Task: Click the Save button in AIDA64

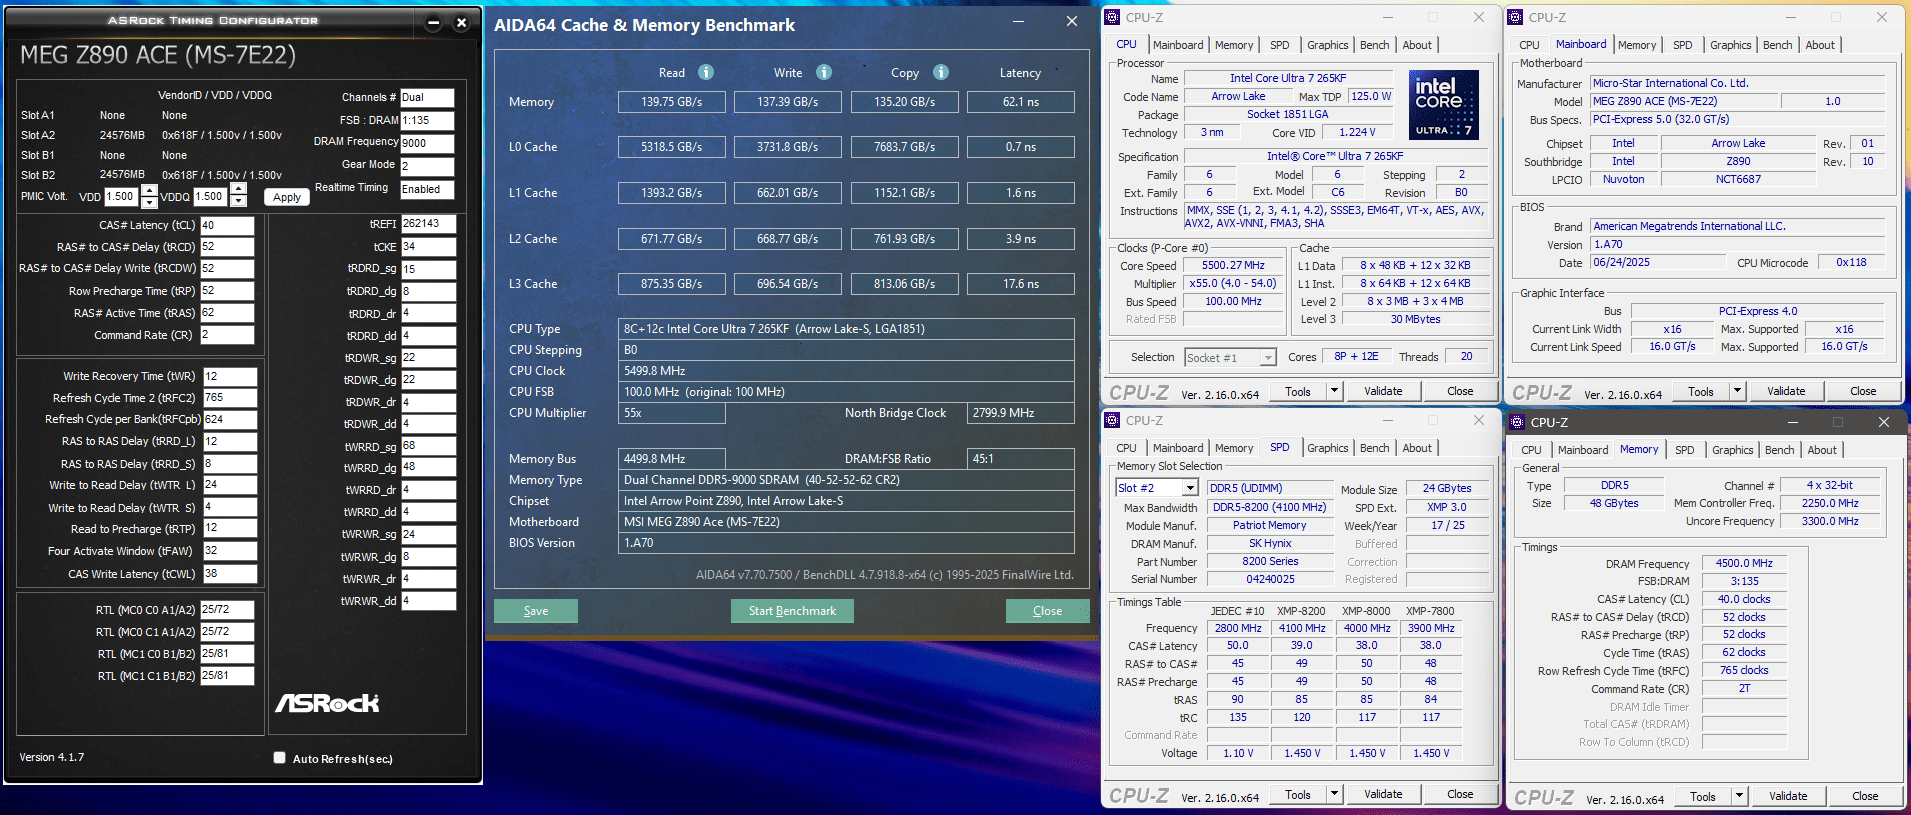Action: click(x=536, y=611)
